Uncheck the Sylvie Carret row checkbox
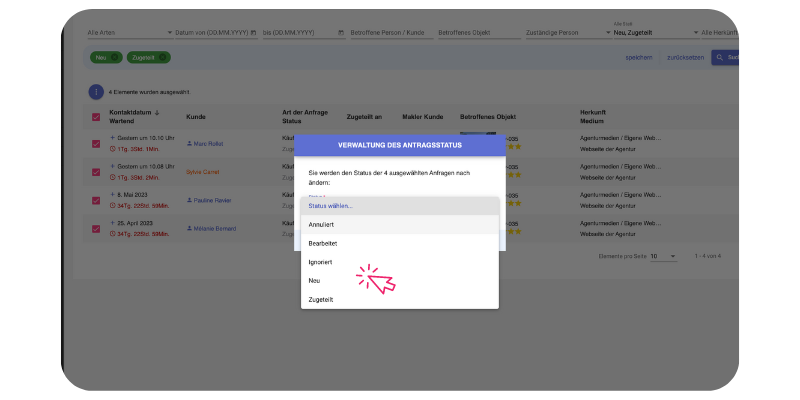This screenshot has height=400, width=800. click(x=96, y=172)
